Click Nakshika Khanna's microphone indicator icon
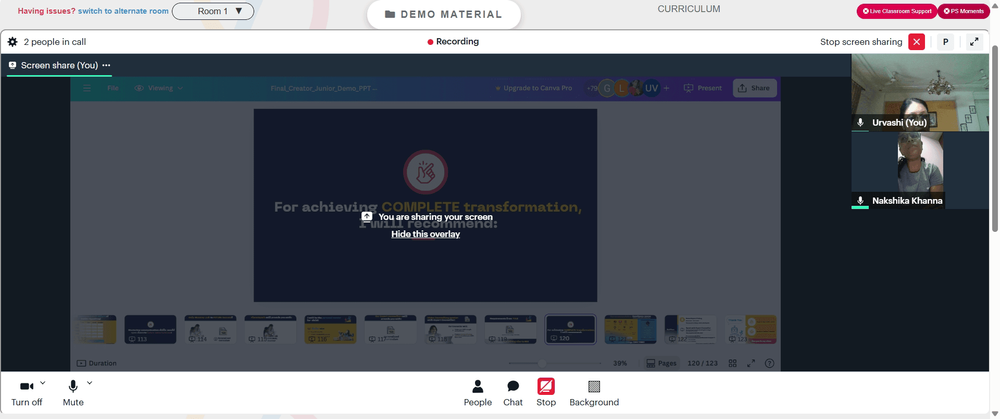The height and width of the screenshot is (419, 1000). pos(860,200)
